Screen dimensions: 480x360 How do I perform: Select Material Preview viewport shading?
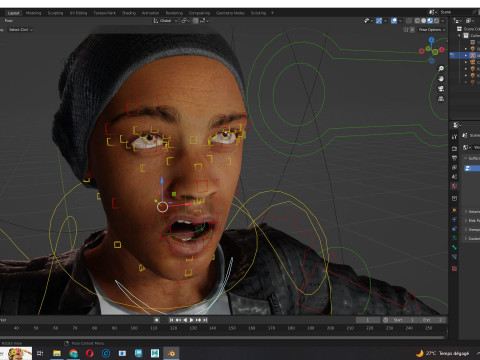click(430, 21)
